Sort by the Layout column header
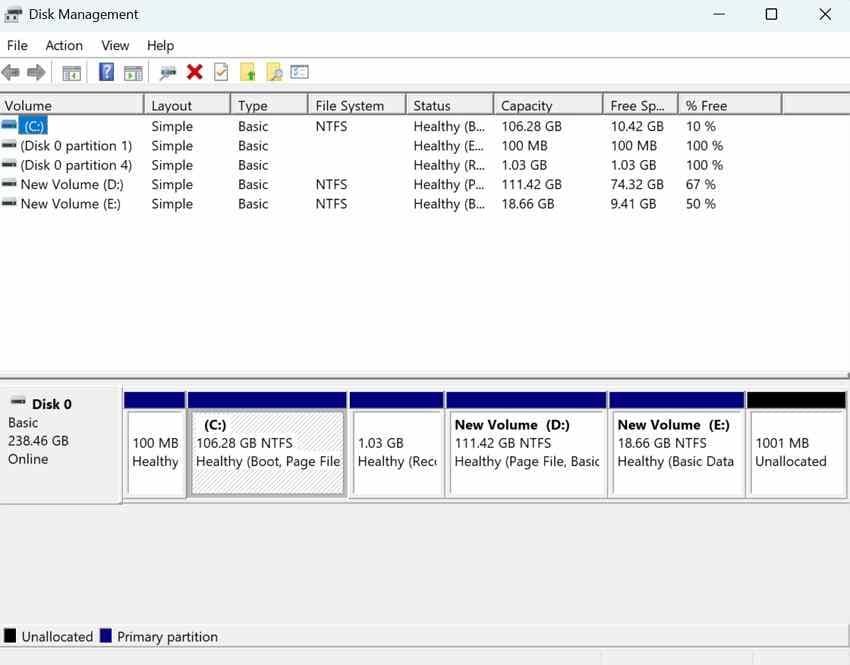850x665 pixels. [188, 105]
